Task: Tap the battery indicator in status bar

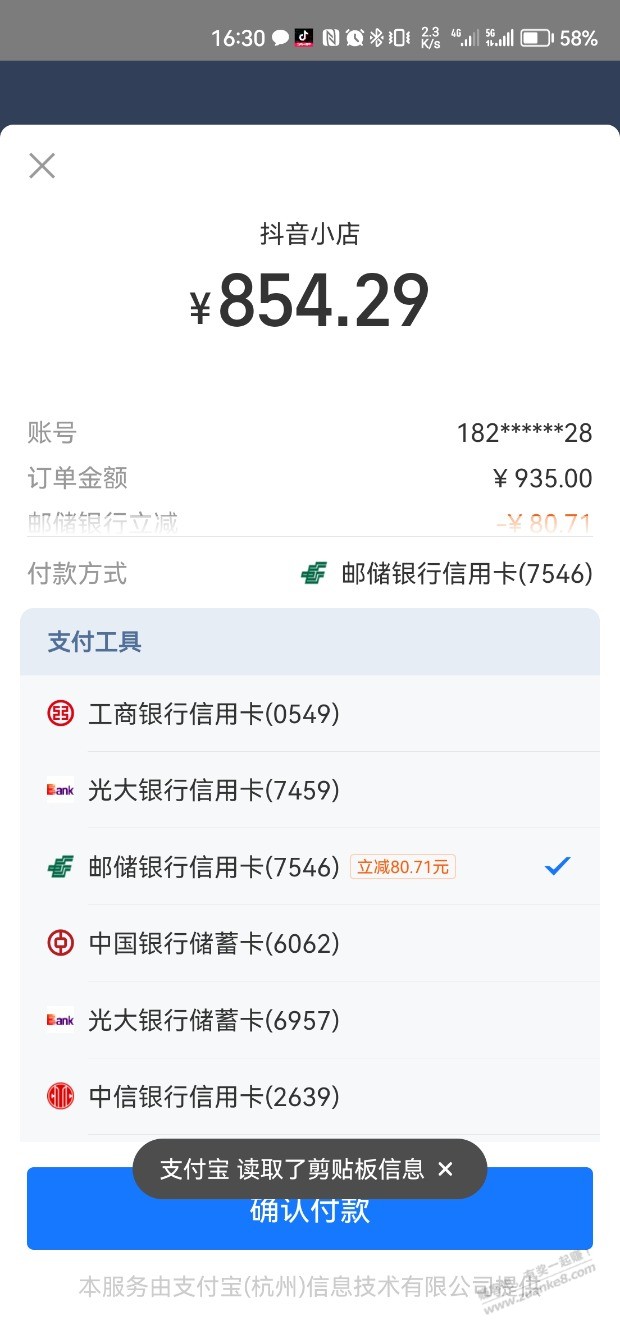Action: pyautogui.click(x=537, y=38)
